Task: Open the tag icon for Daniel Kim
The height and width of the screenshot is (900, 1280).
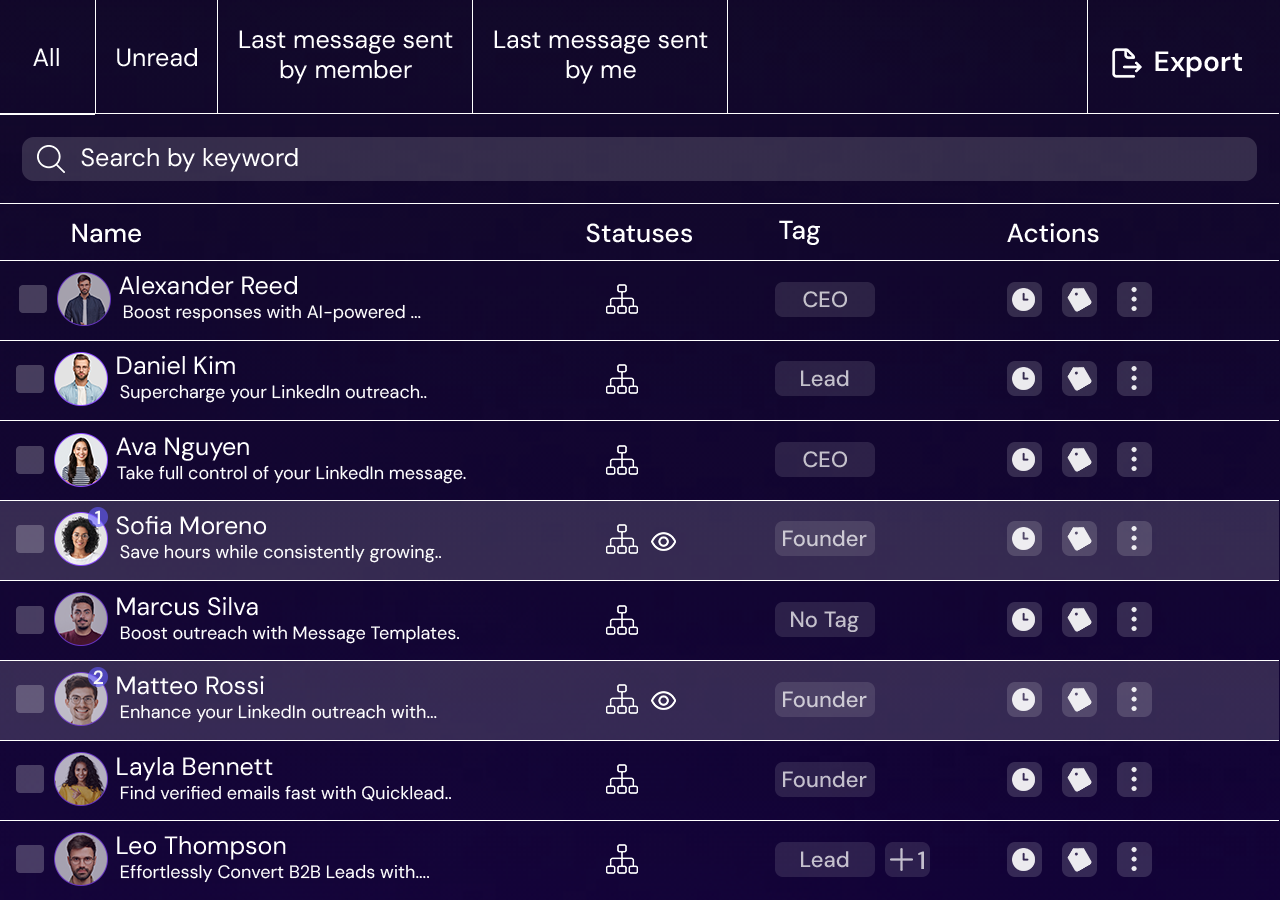Action: tap(1079, 379)
